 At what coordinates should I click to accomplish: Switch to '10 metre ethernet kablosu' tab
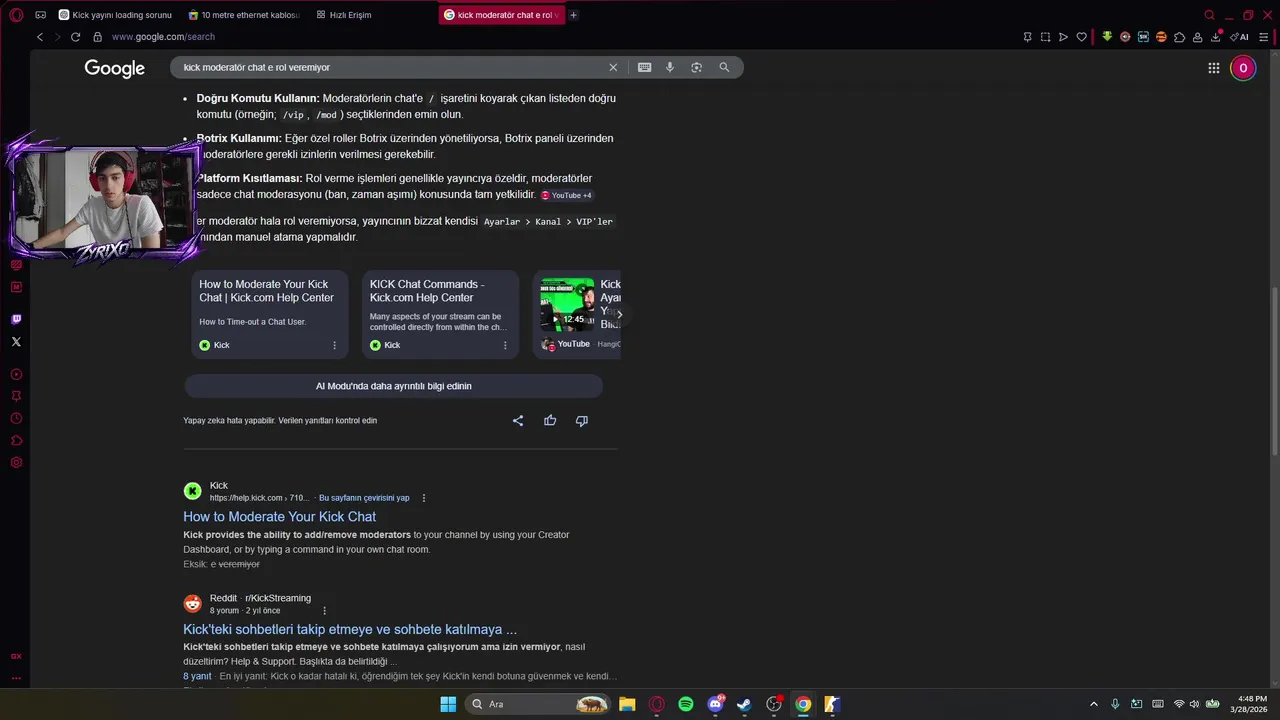pyautogui.click(x=244, y=15)
